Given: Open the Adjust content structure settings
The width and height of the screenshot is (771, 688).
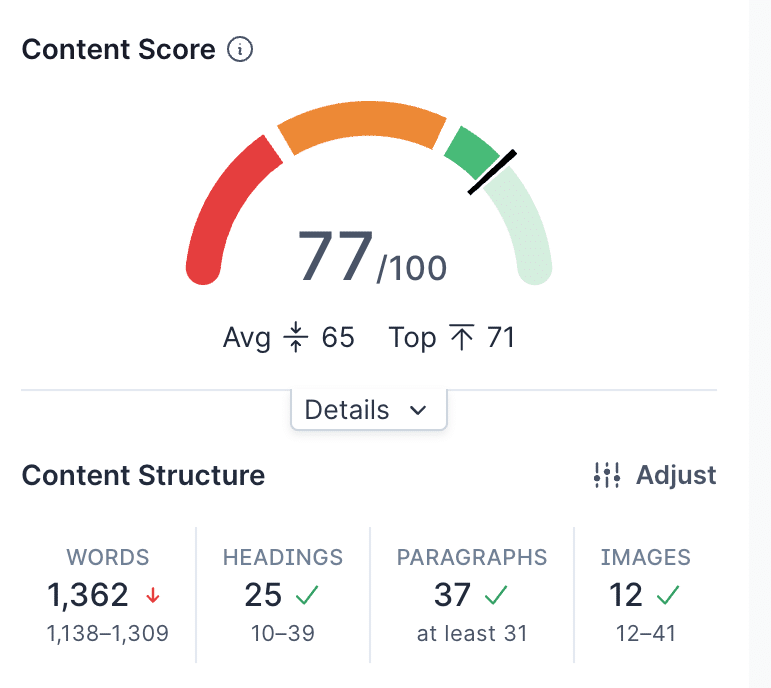Looking at the screenshot, I should pos(655,475).
